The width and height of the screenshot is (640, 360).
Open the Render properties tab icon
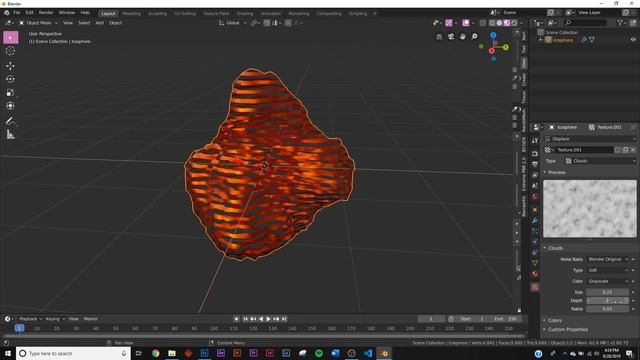[535, 153]
